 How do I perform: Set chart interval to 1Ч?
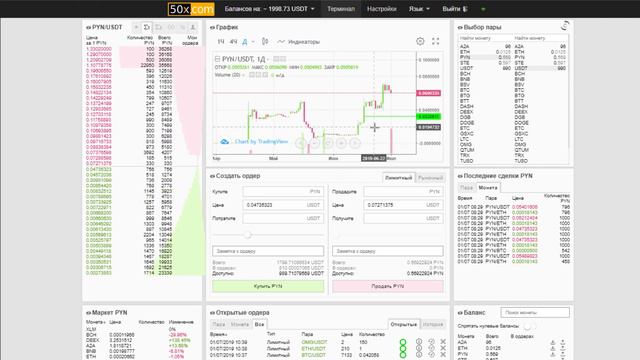click(221, 42)
